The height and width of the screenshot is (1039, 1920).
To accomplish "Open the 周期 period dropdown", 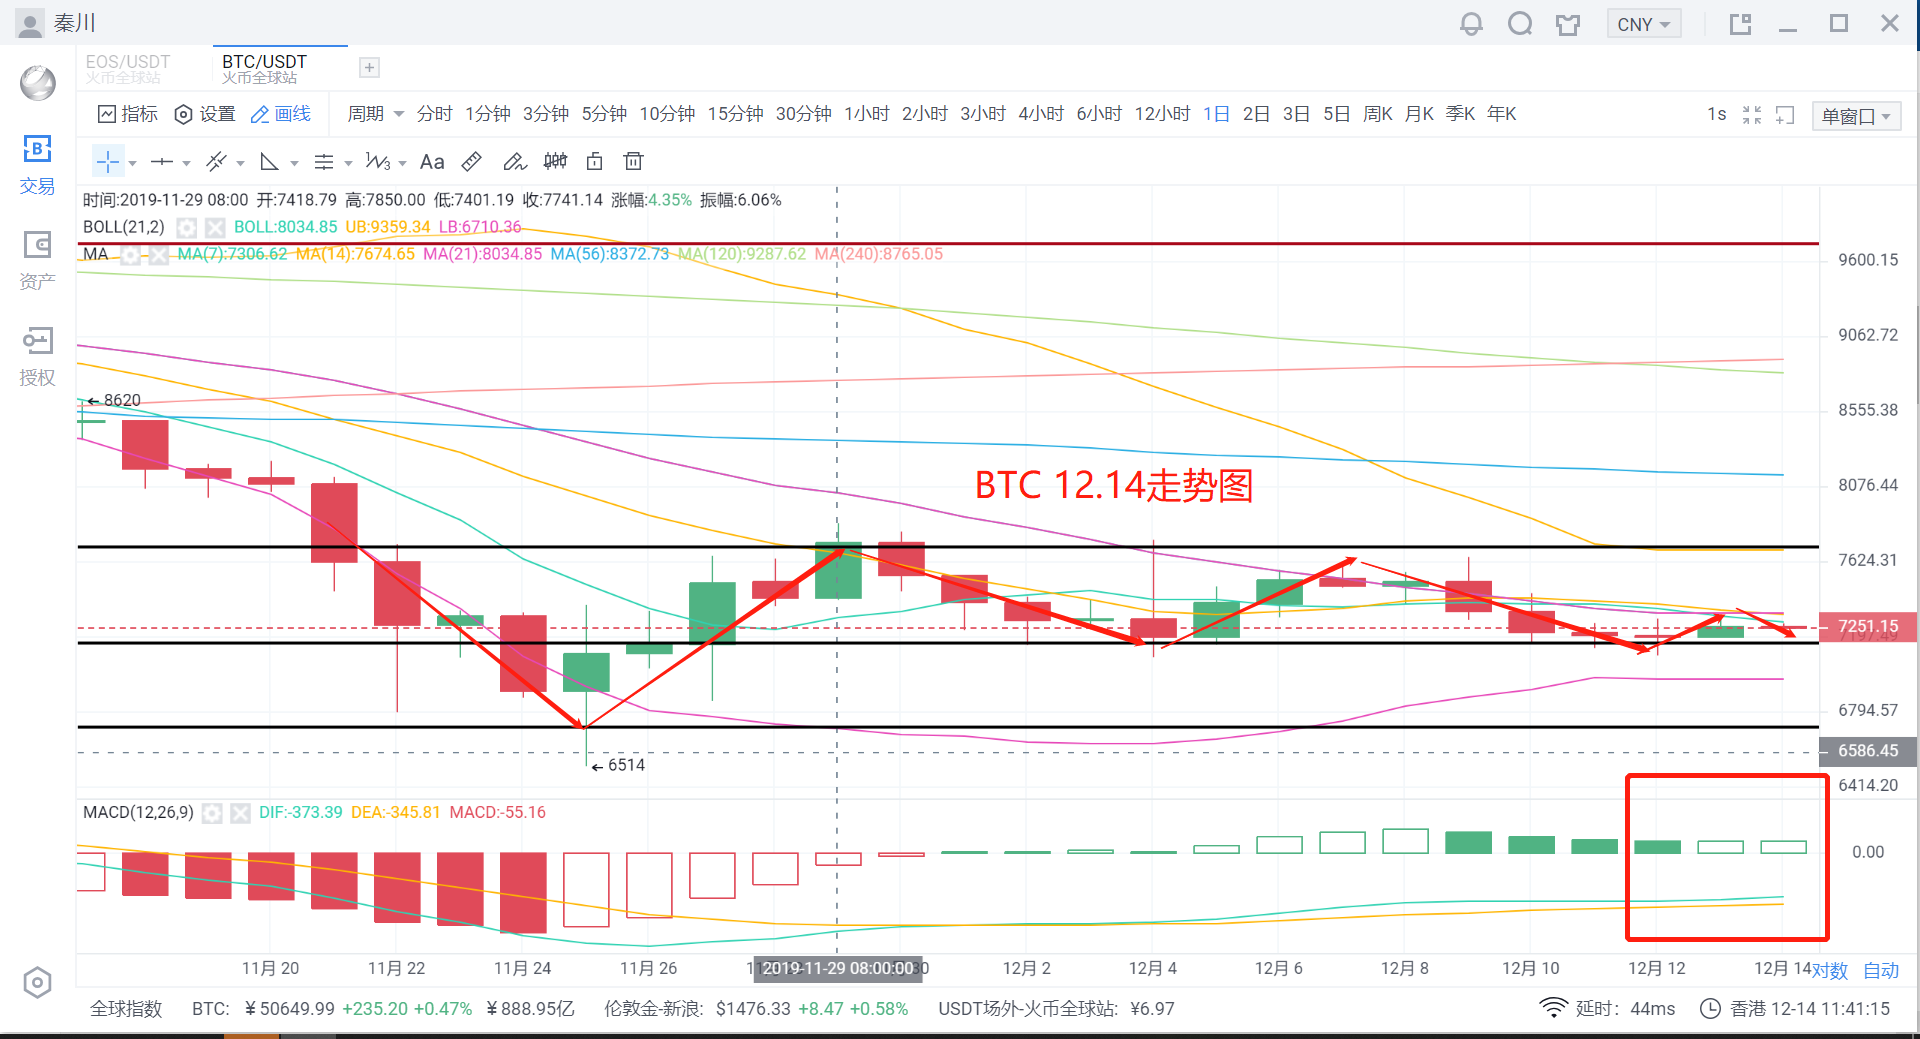I will [375, 114].
